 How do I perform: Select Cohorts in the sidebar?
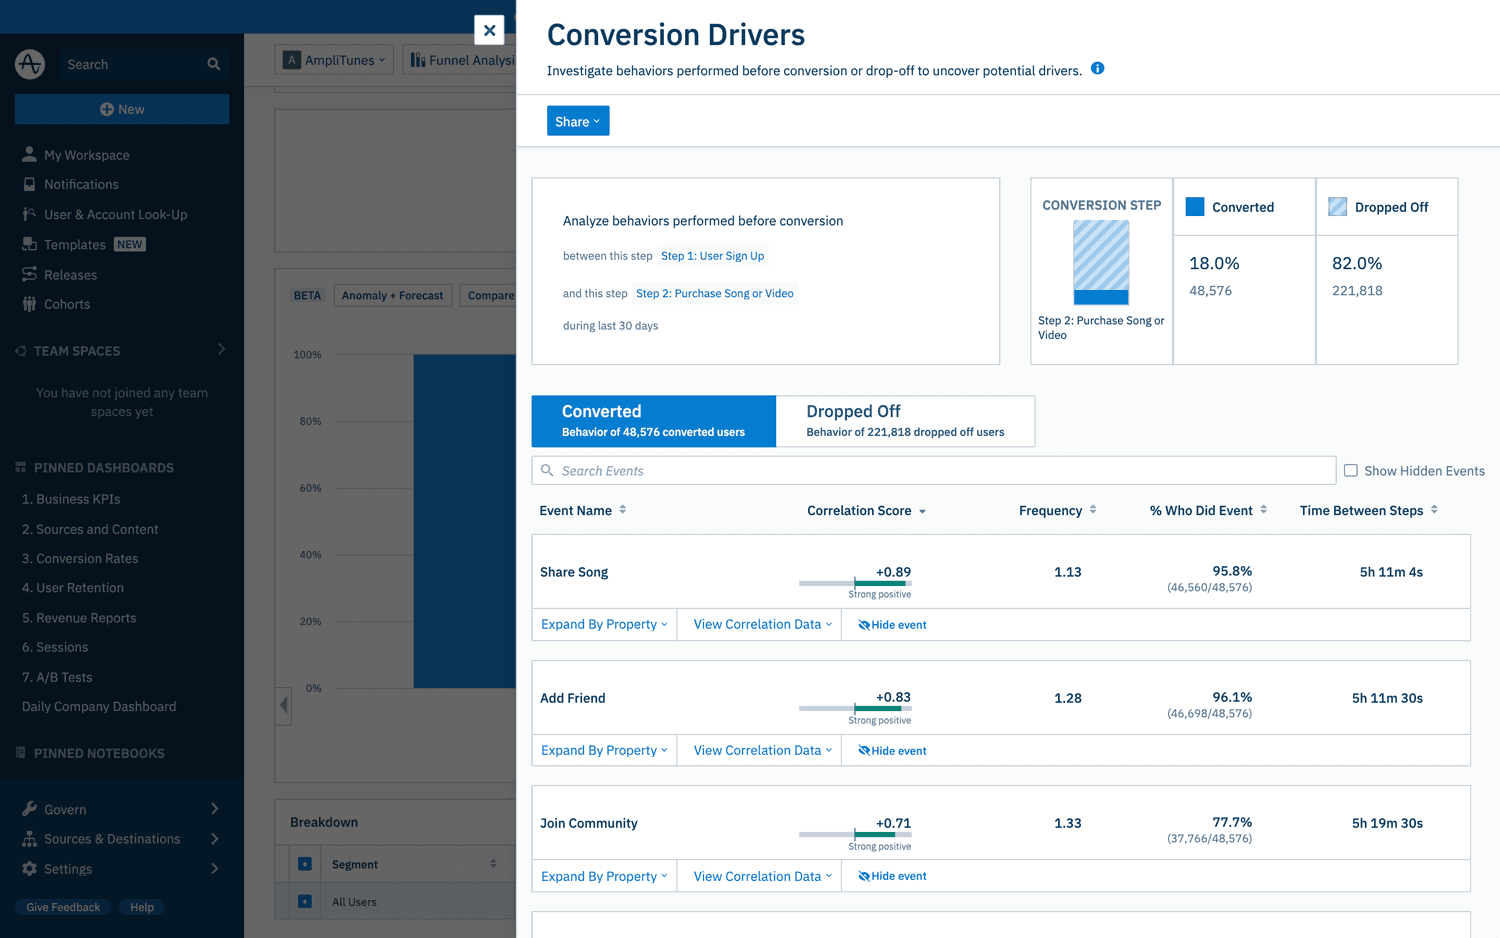(x=66, y=304)
